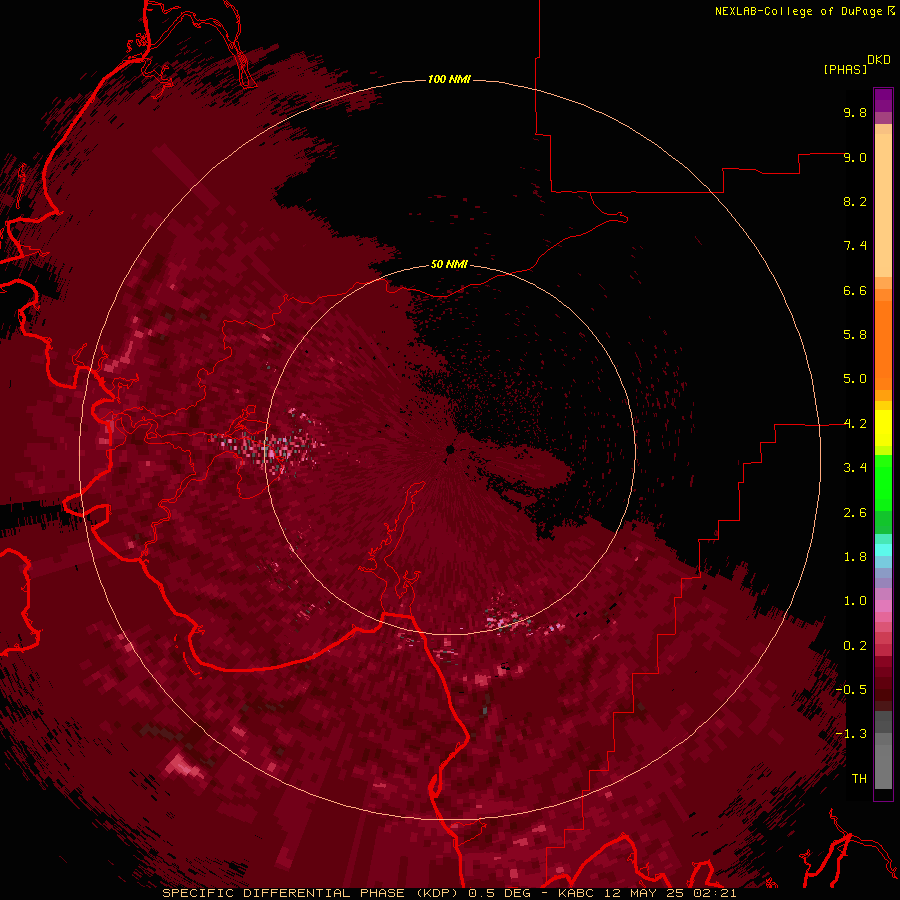Image resolution: width=900 pixels, height=900 pixels.
Task: Click the 5.8 legend value
Action: [855, 335]
